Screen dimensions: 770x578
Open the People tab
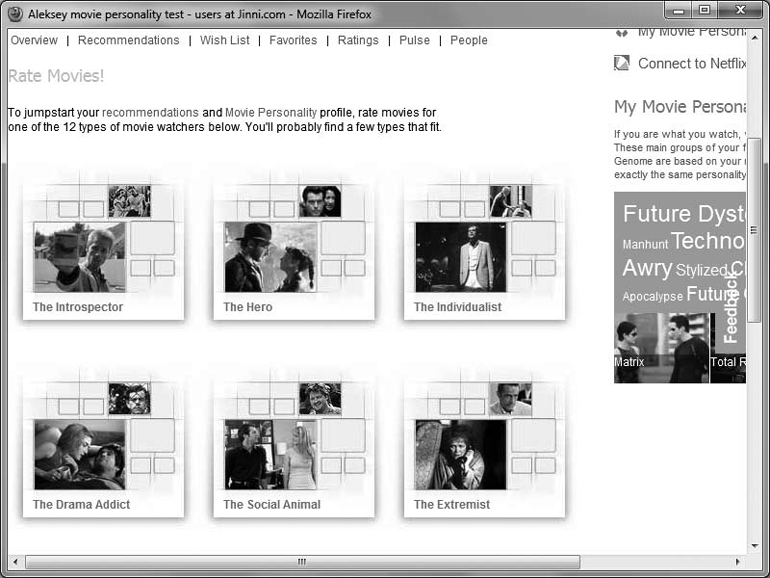[x=469, y=40]
